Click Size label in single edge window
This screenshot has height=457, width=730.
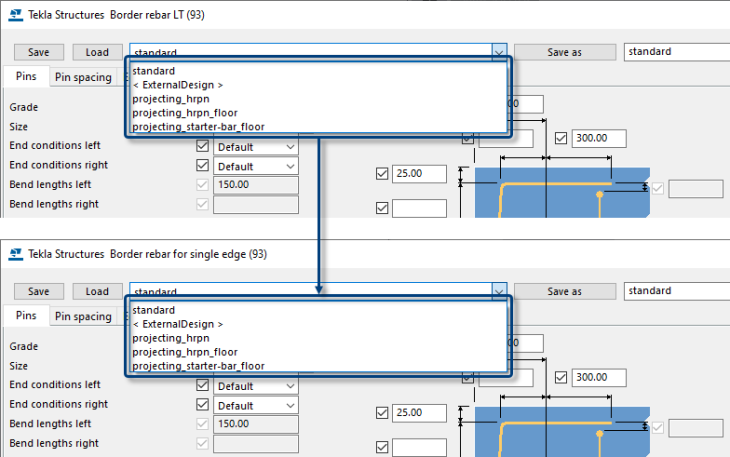(x=19, y=366)
